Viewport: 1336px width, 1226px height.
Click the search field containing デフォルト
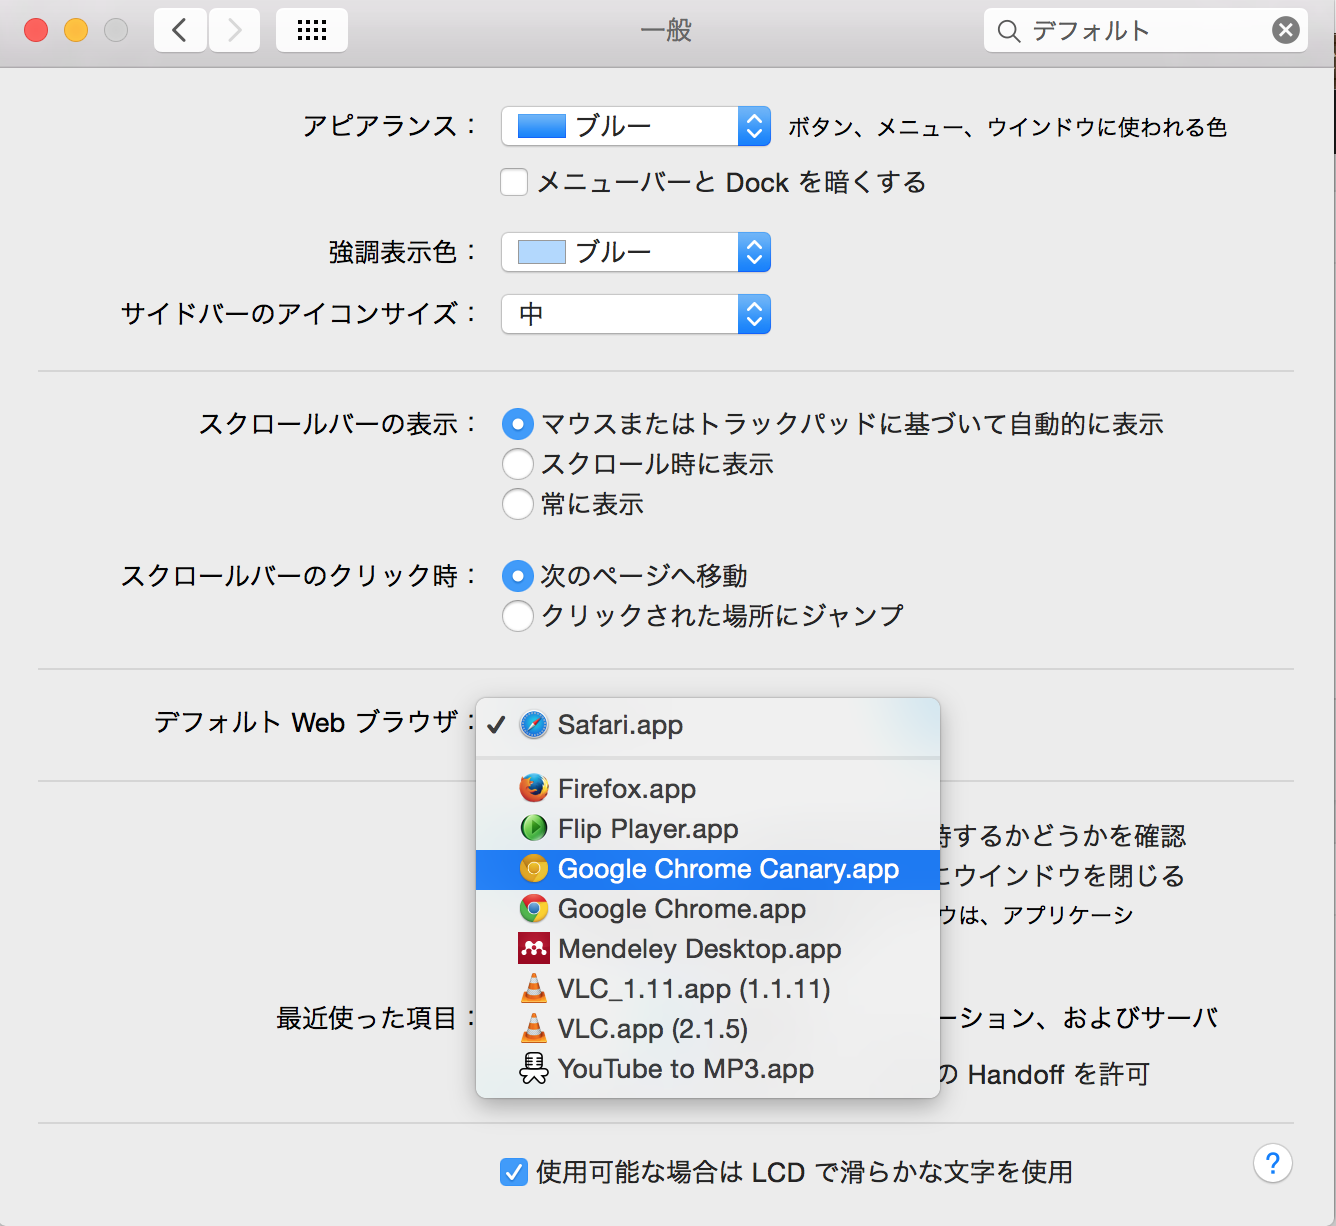[x=1146, y=30]
